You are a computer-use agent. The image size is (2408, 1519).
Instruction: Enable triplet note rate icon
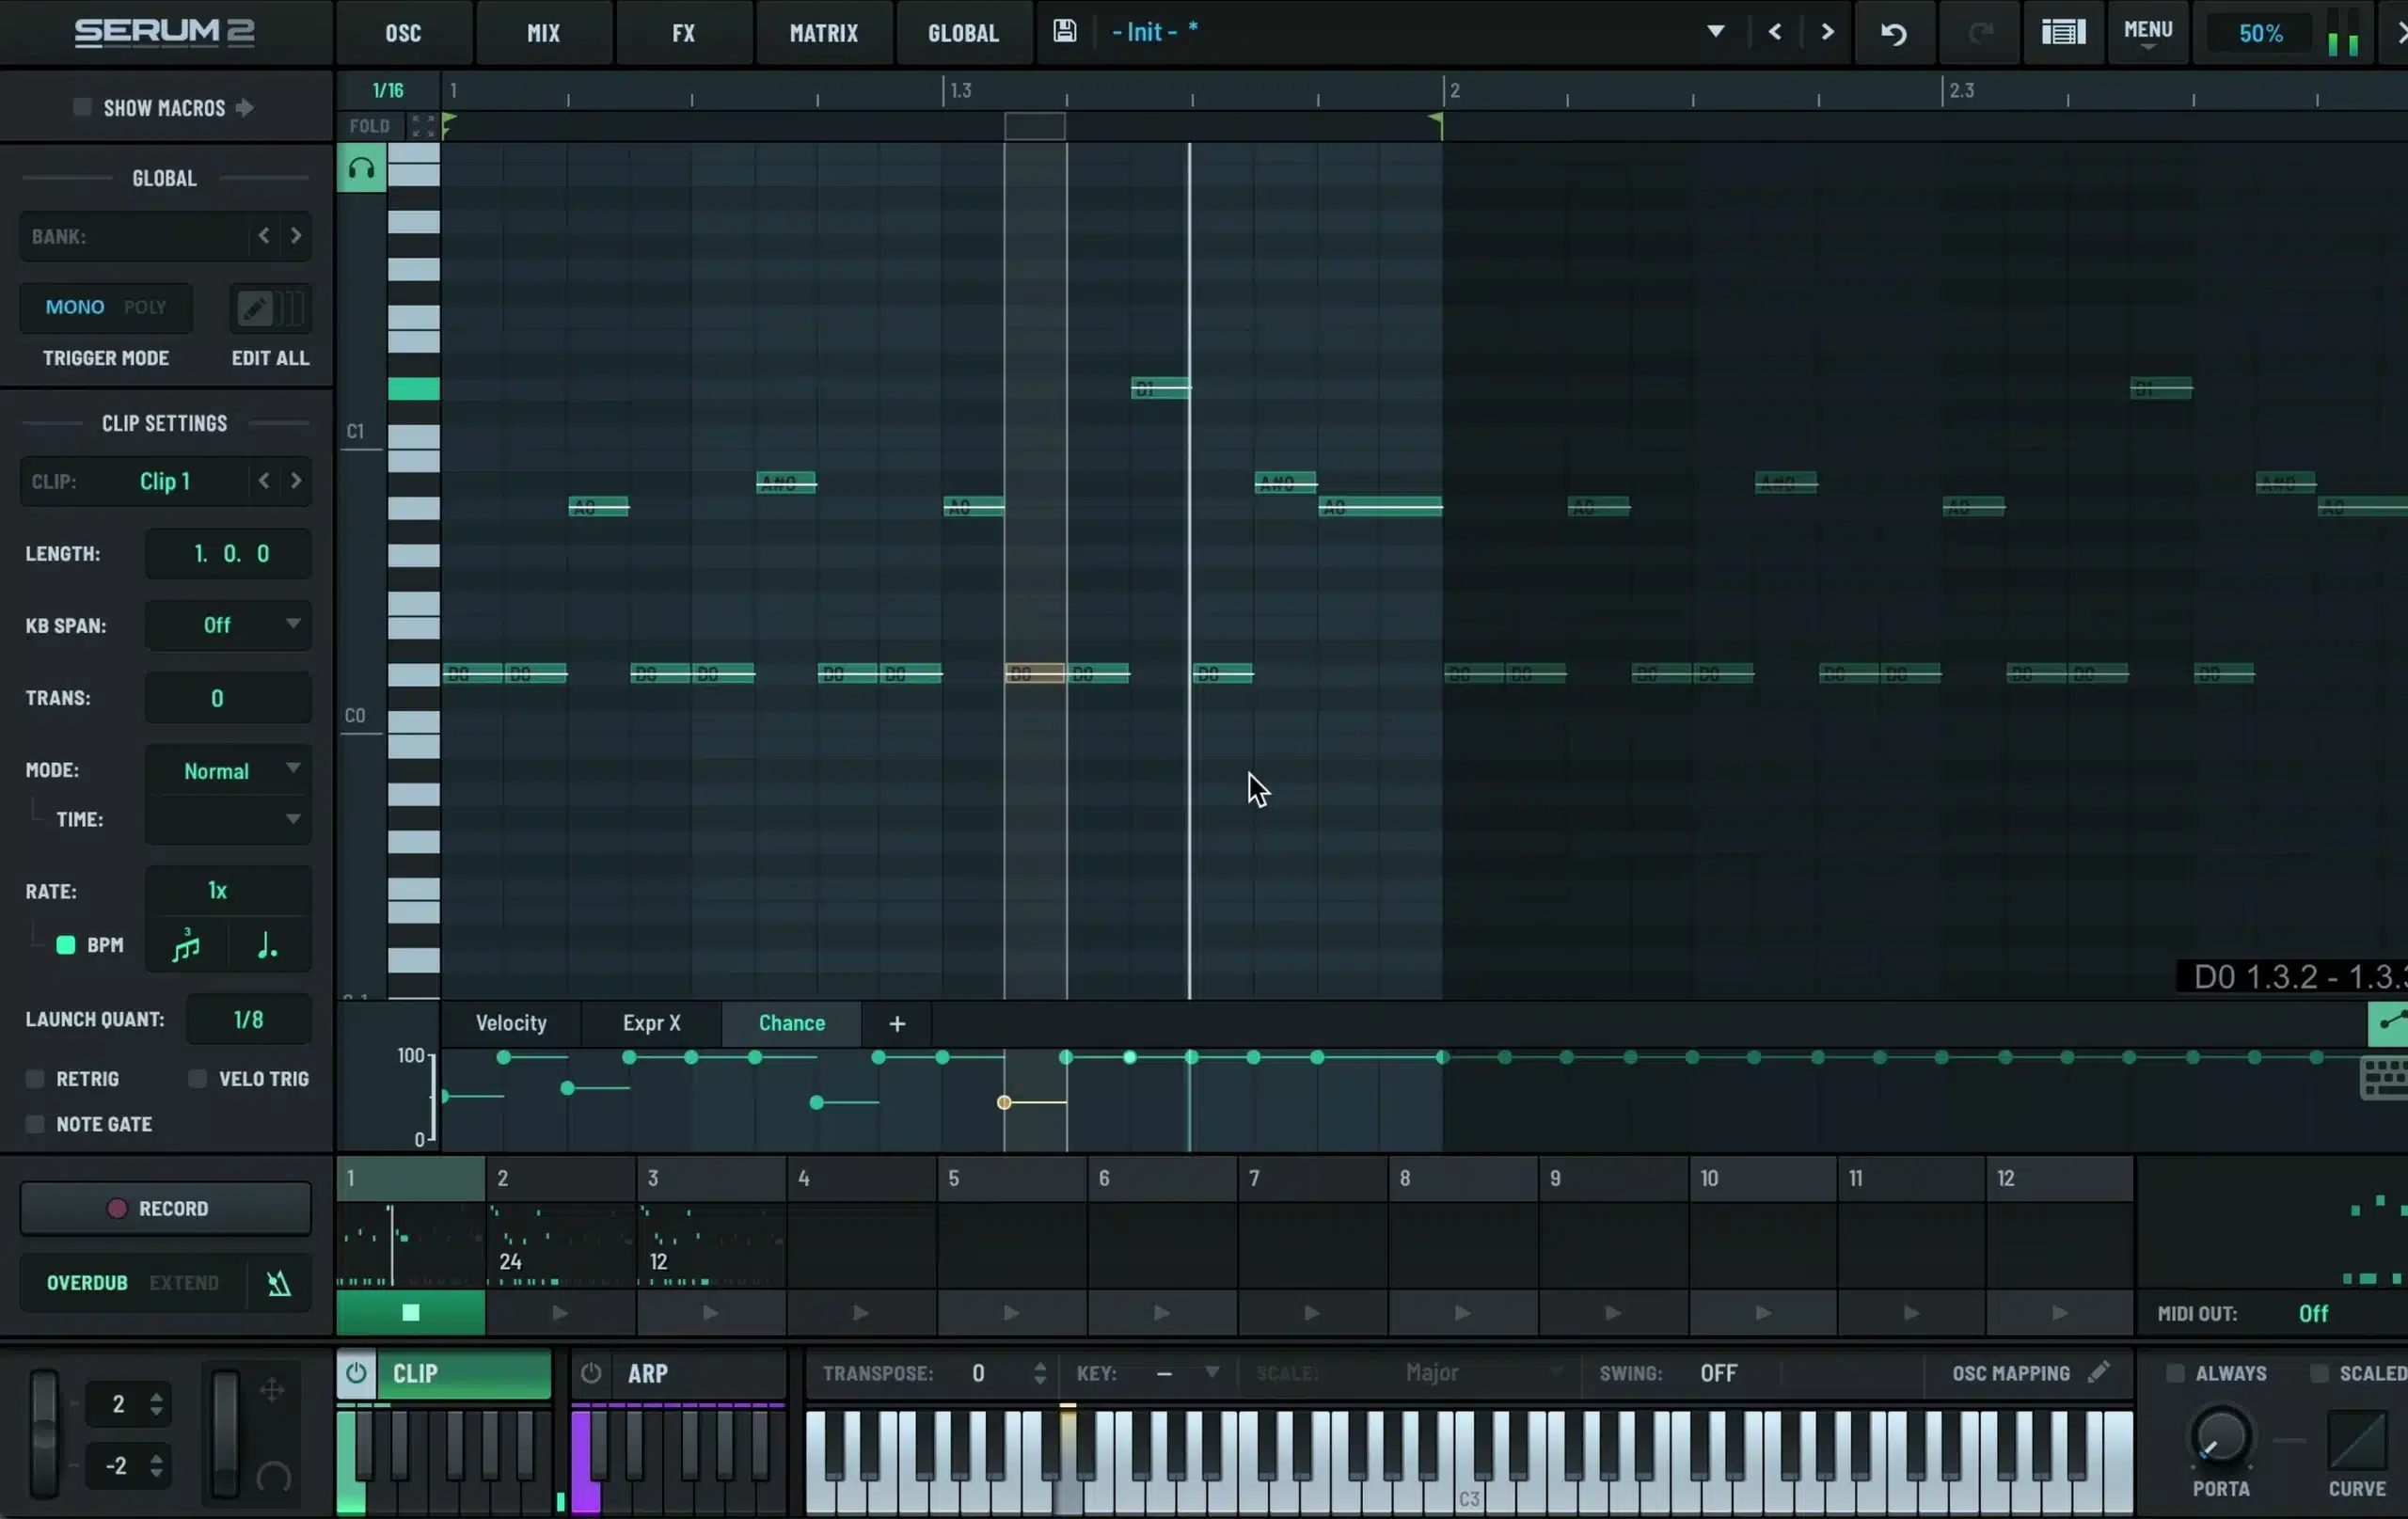186,945
